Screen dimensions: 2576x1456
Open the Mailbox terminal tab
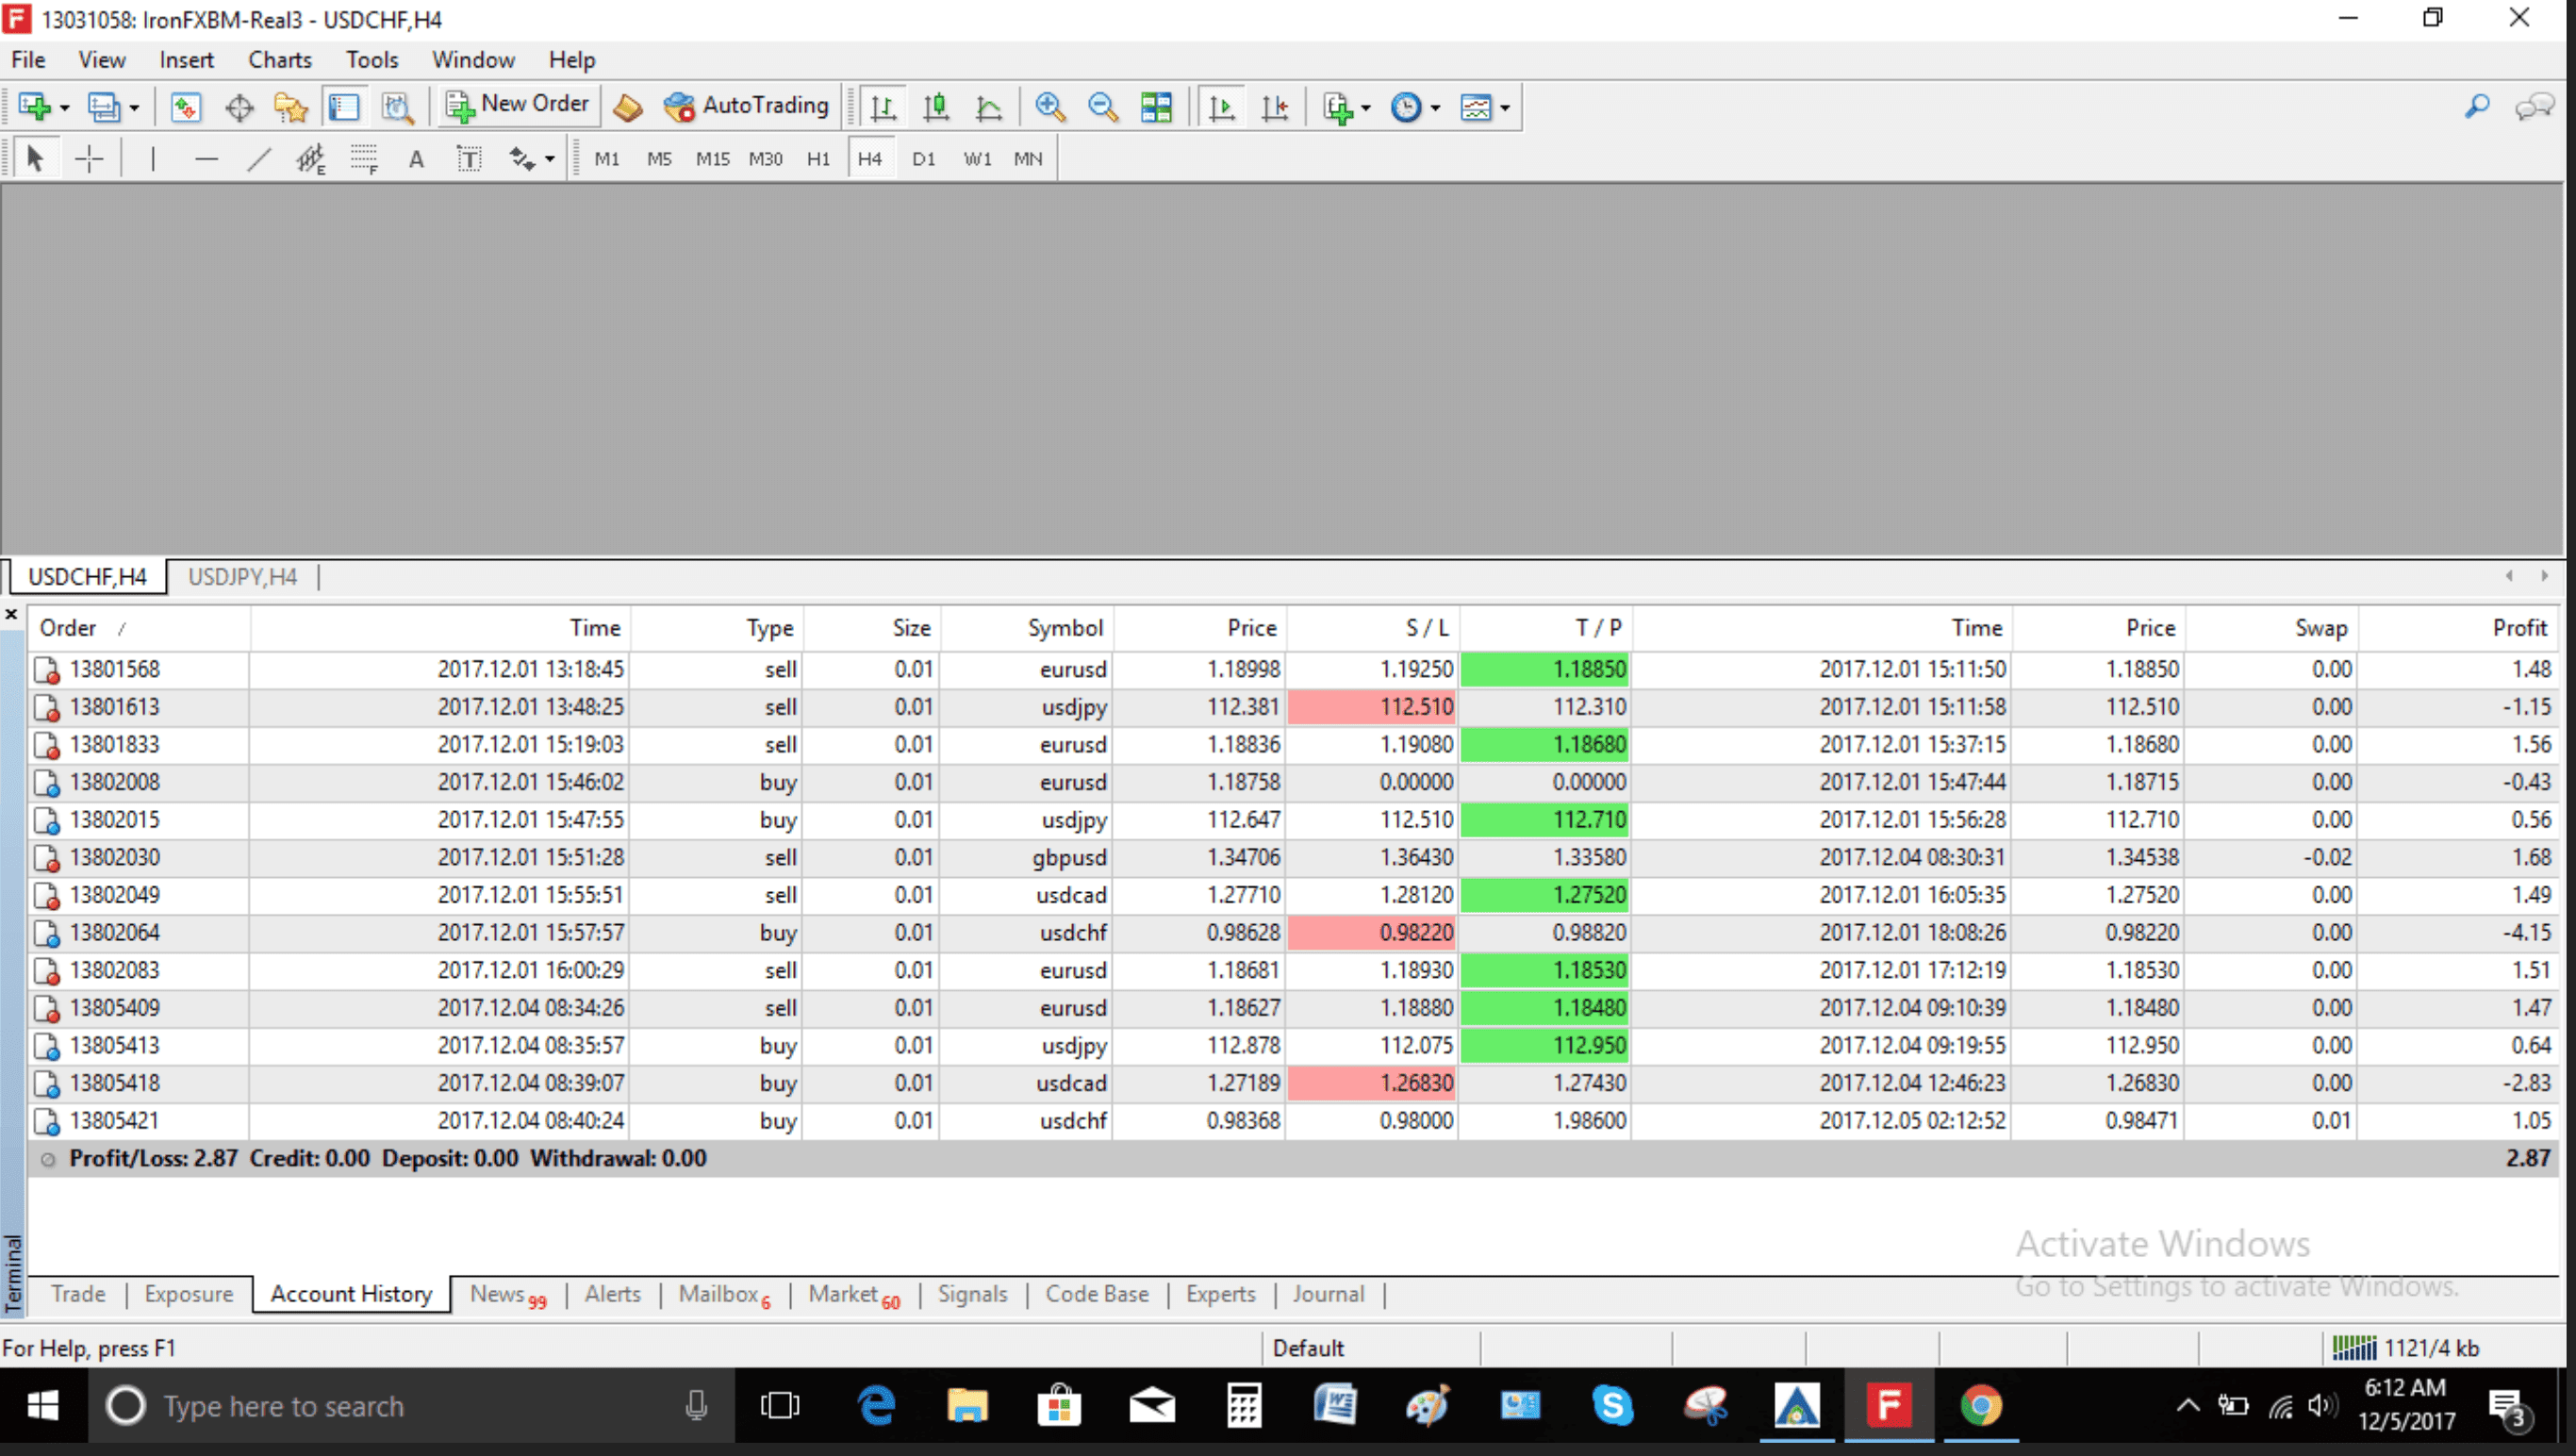(x=724, y=1294)
